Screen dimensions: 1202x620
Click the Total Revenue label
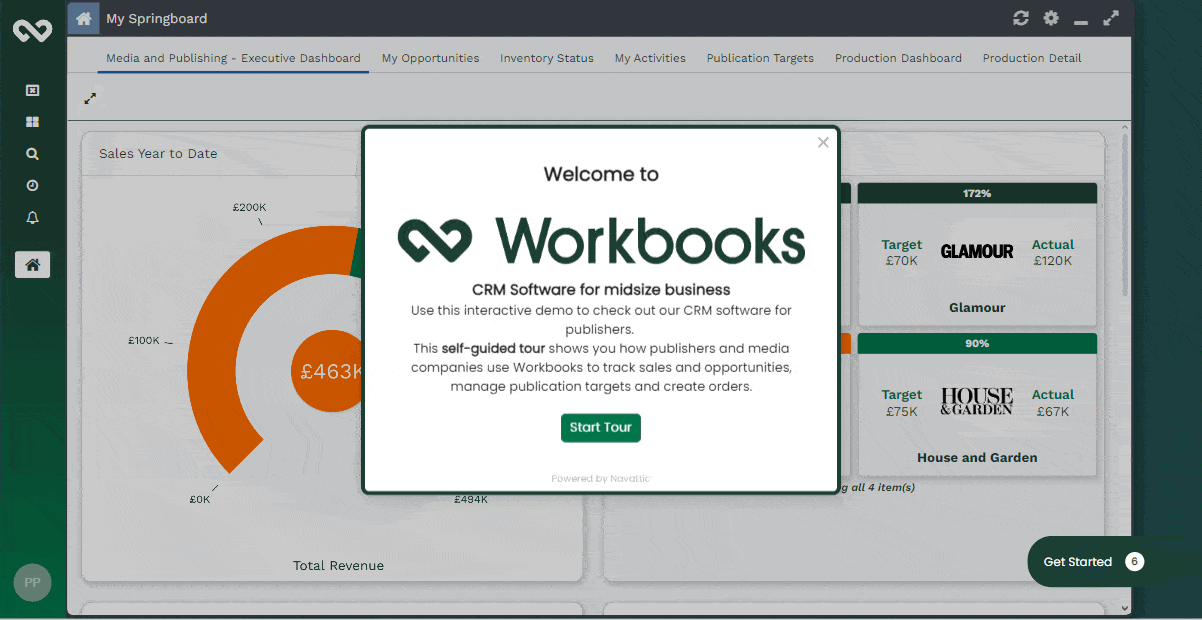(x=338, y=565)
